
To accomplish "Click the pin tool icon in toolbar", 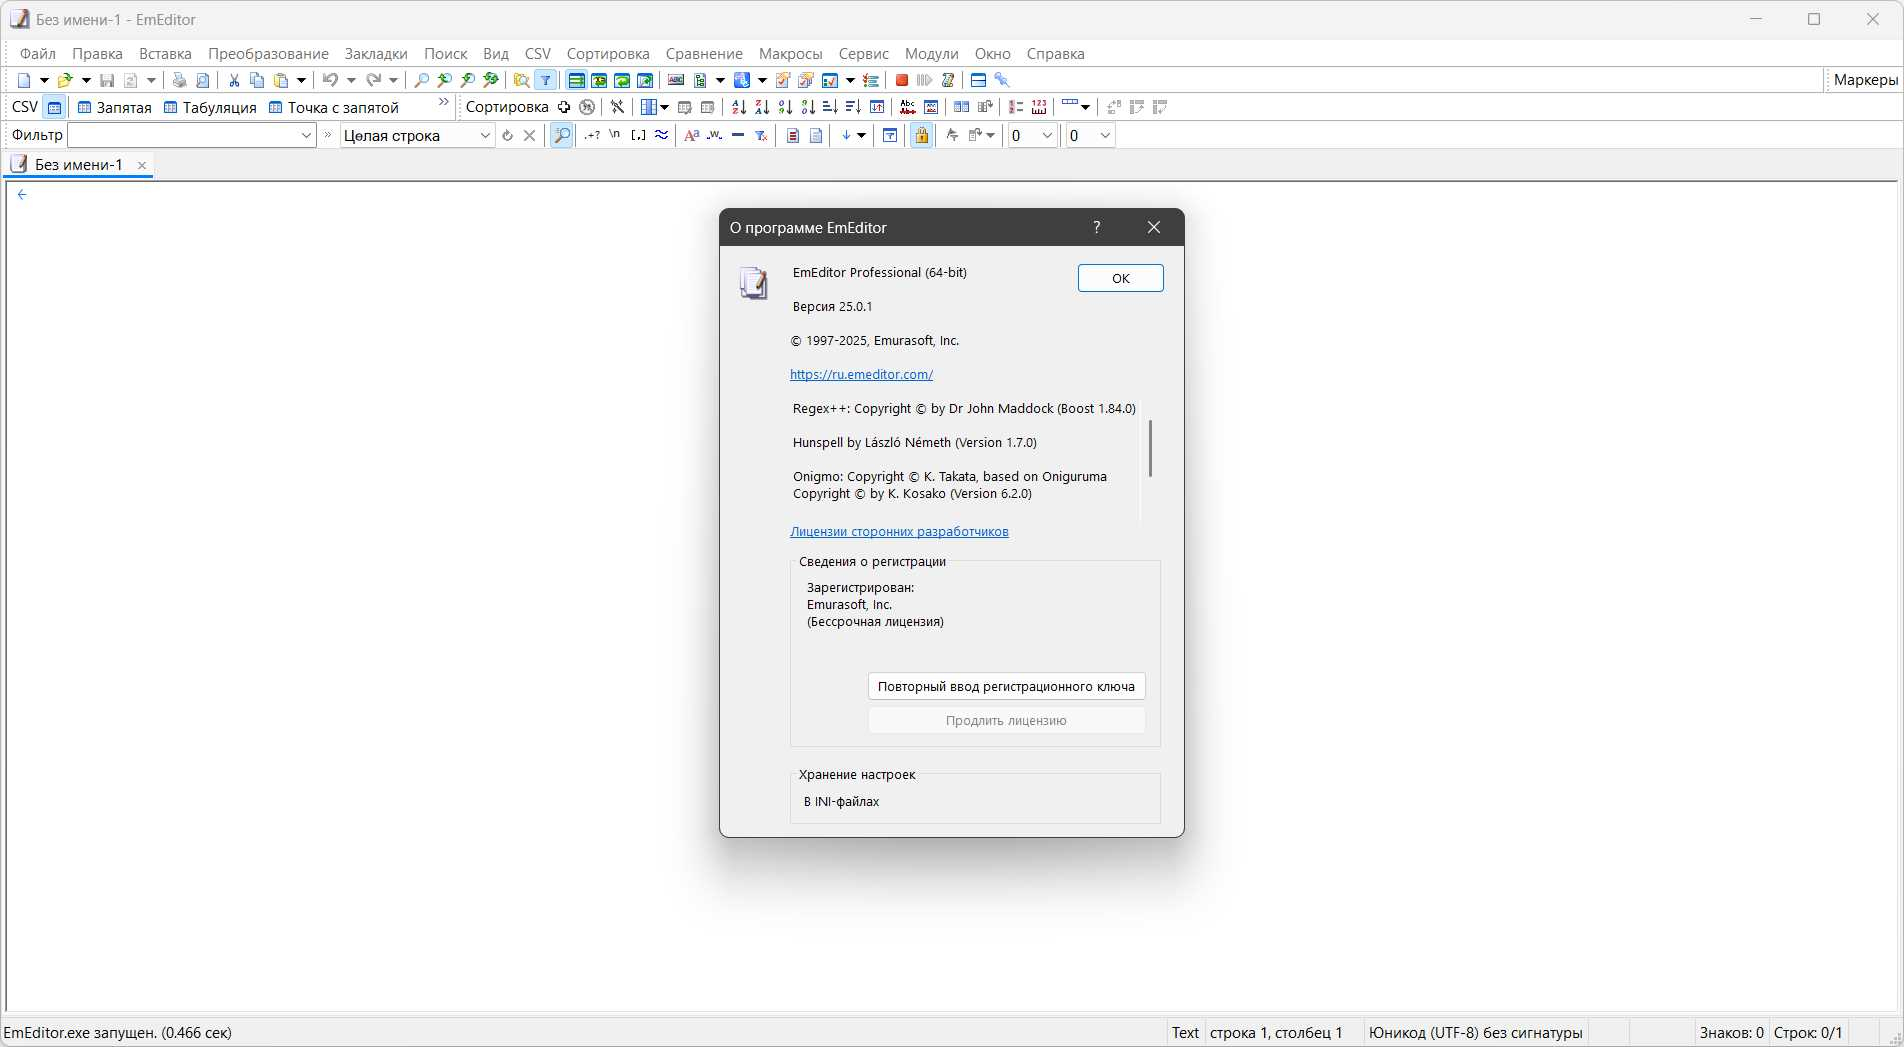I will click(1002, 80).
